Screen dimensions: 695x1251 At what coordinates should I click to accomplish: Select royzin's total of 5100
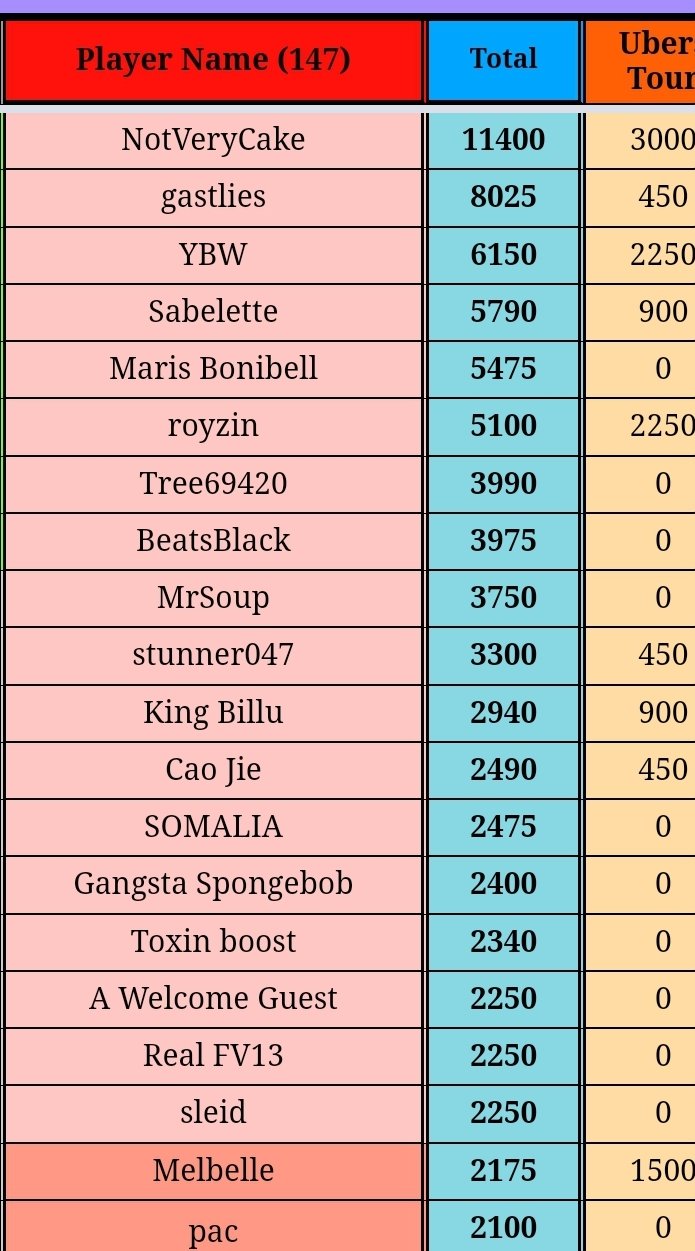coord(504,427)
